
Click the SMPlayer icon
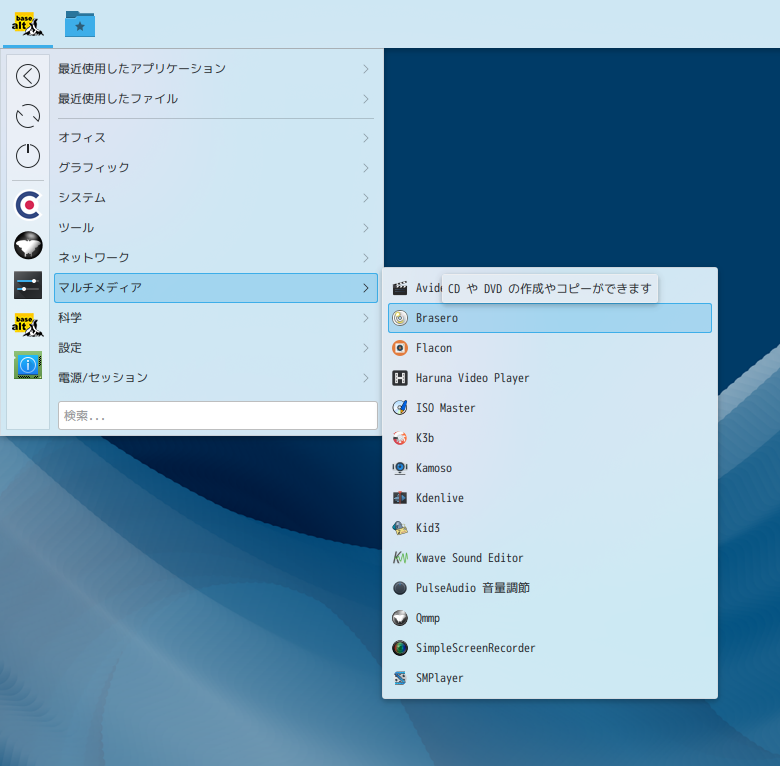(400, 678)
